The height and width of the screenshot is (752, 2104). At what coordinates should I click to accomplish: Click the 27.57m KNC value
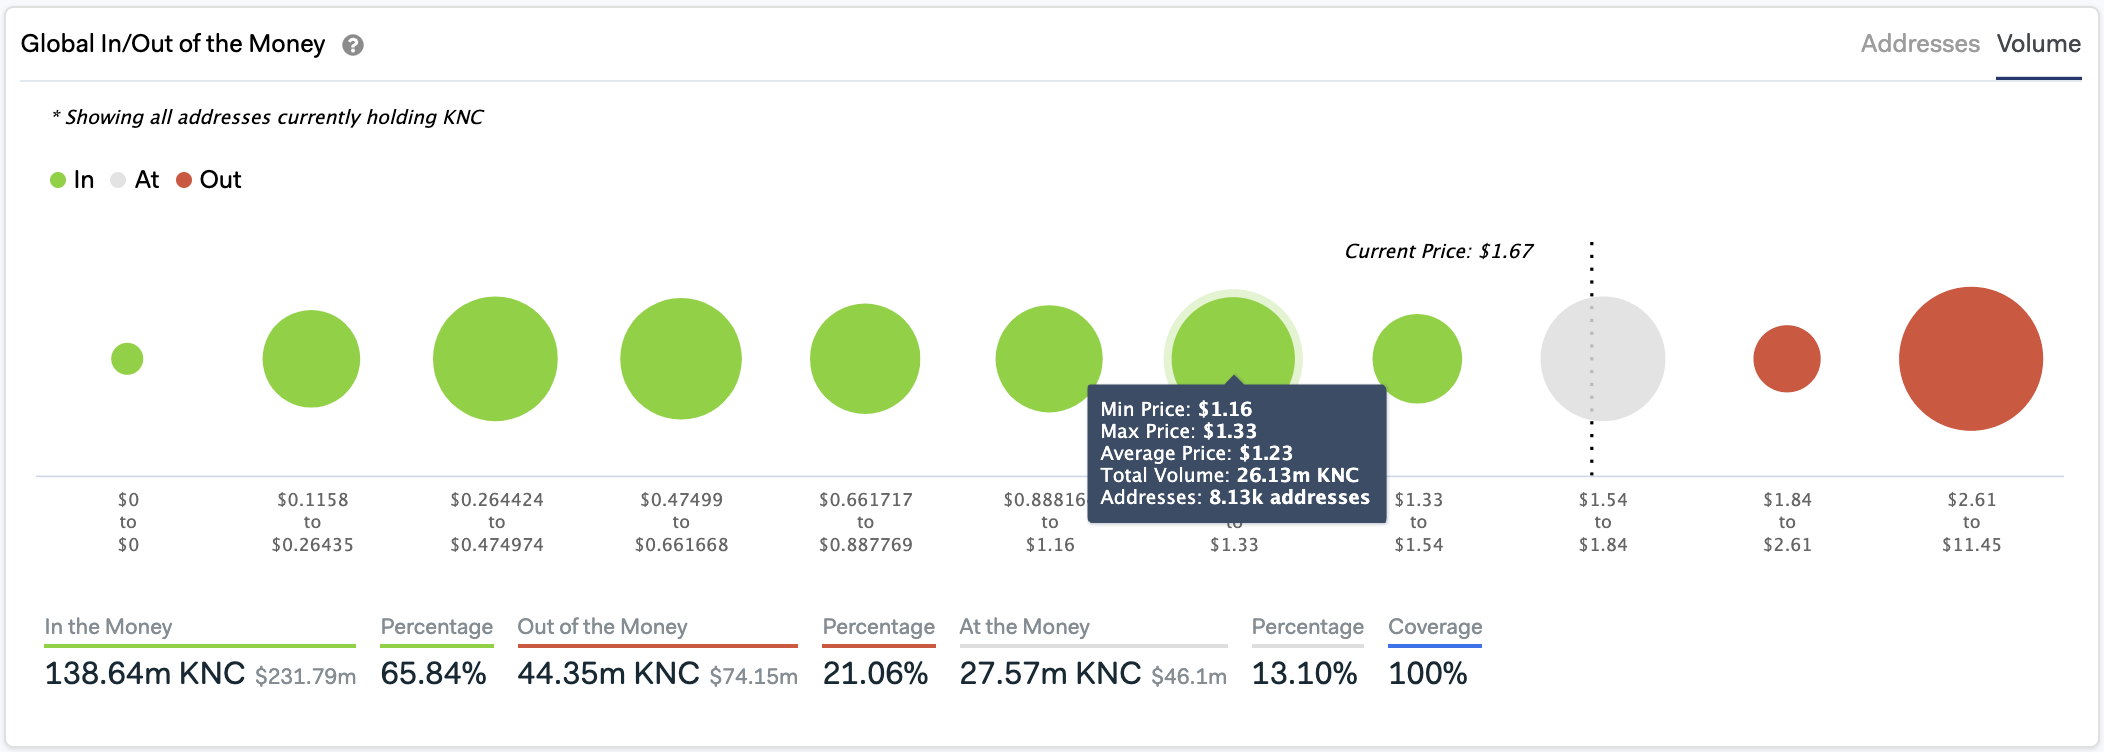(1050, 674)
